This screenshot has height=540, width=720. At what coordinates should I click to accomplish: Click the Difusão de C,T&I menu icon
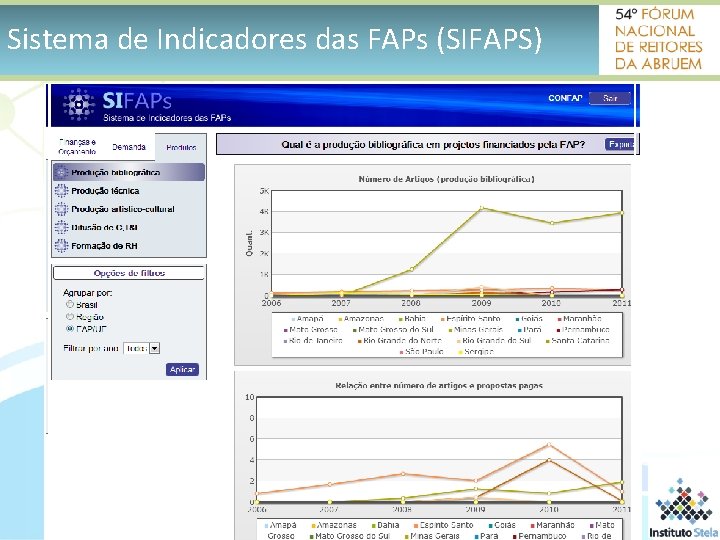(x=61, y=227)
